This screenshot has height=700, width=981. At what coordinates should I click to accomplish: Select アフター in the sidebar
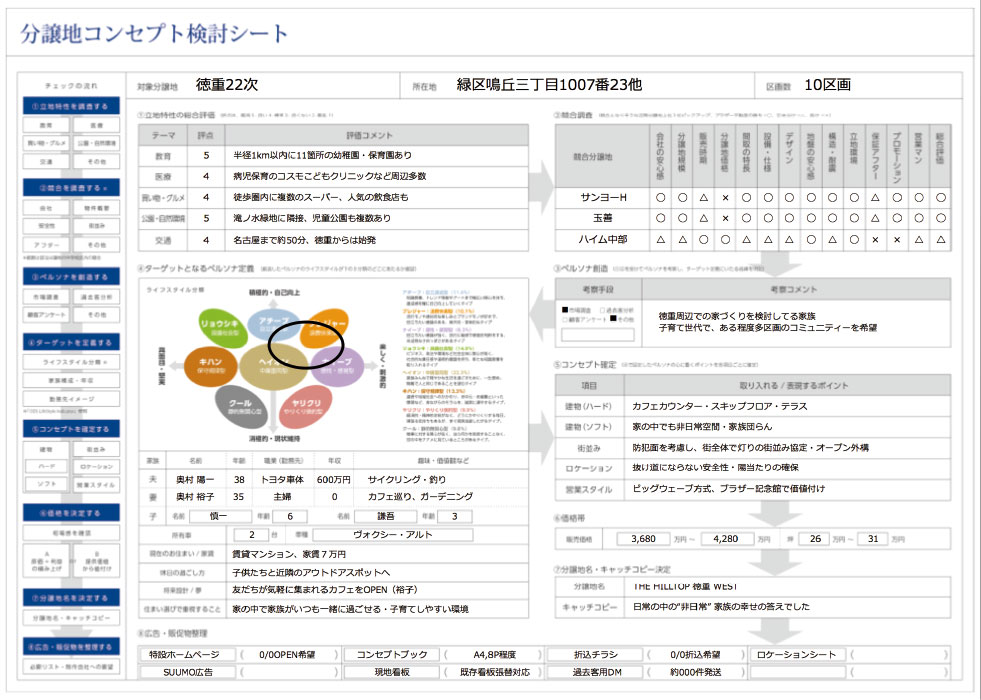click(x=46, y=245)
